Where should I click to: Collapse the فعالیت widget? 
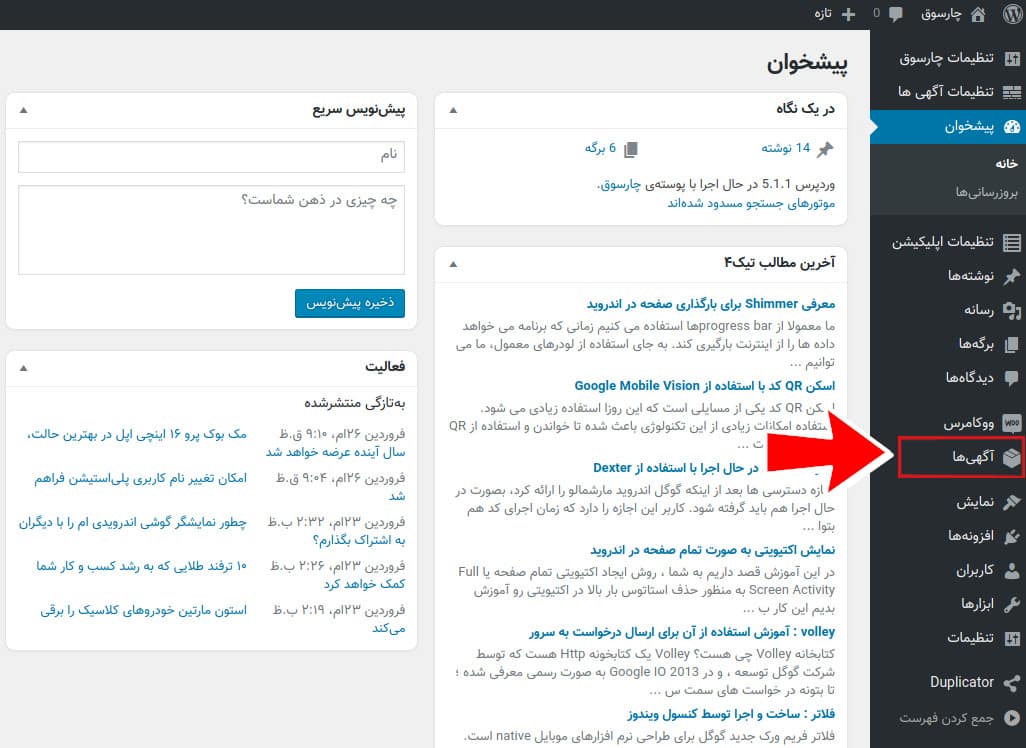[24, 368]
